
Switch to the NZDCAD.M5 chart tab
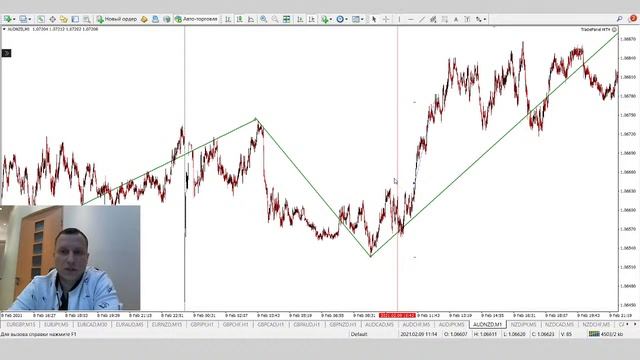point(559,324)
